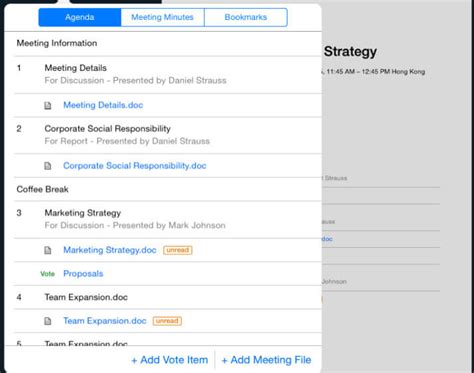Click document icon beside Marketing Strategy.doc
This screenshot has height=373, width=474.
[48, 250]
